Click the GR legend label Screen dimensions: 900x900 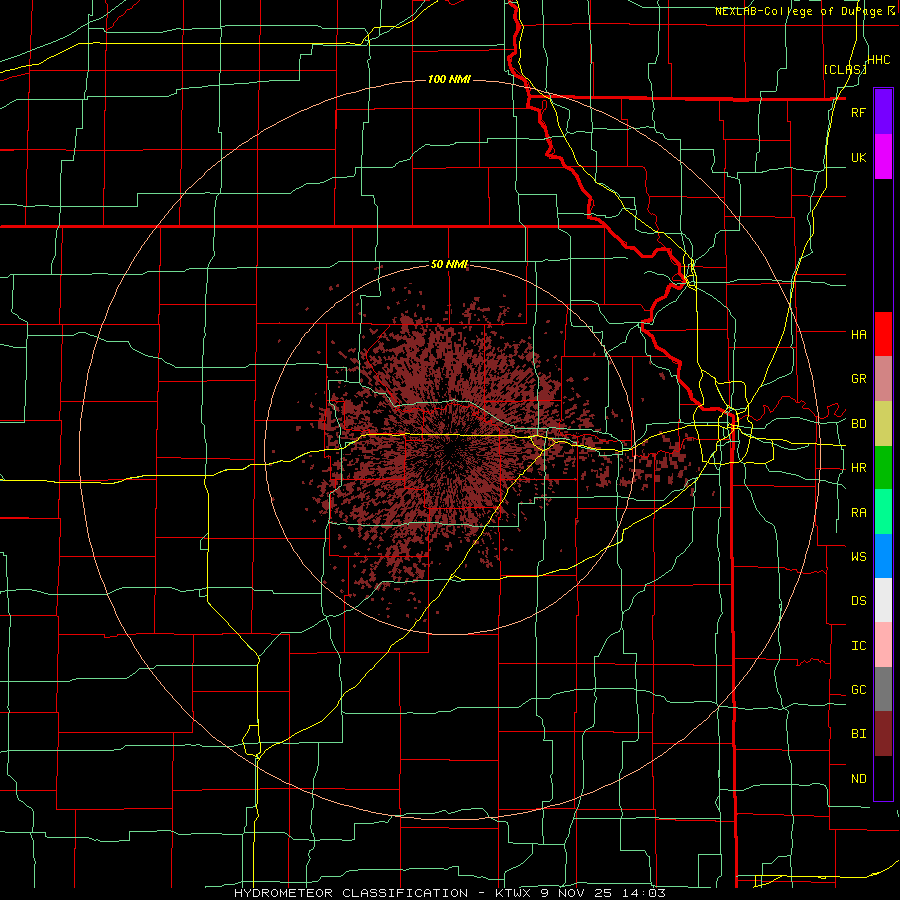coord(858,379)
